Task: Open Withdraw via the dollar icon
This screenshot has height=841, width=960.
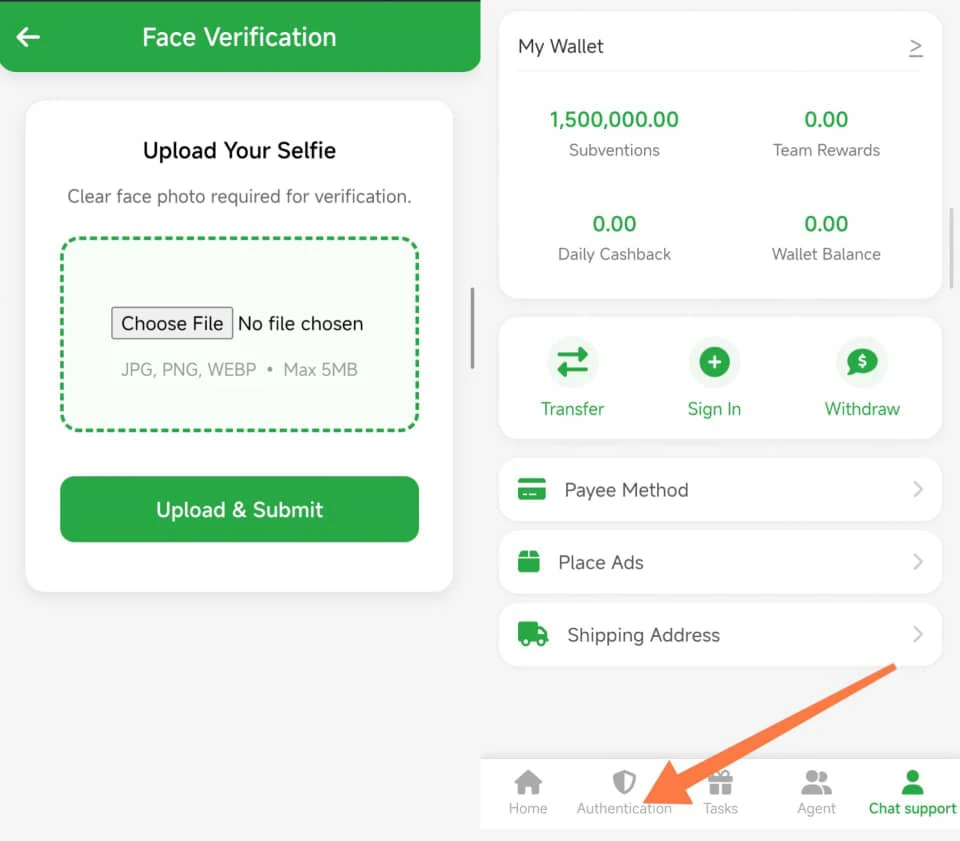Action: pos(861,362)
